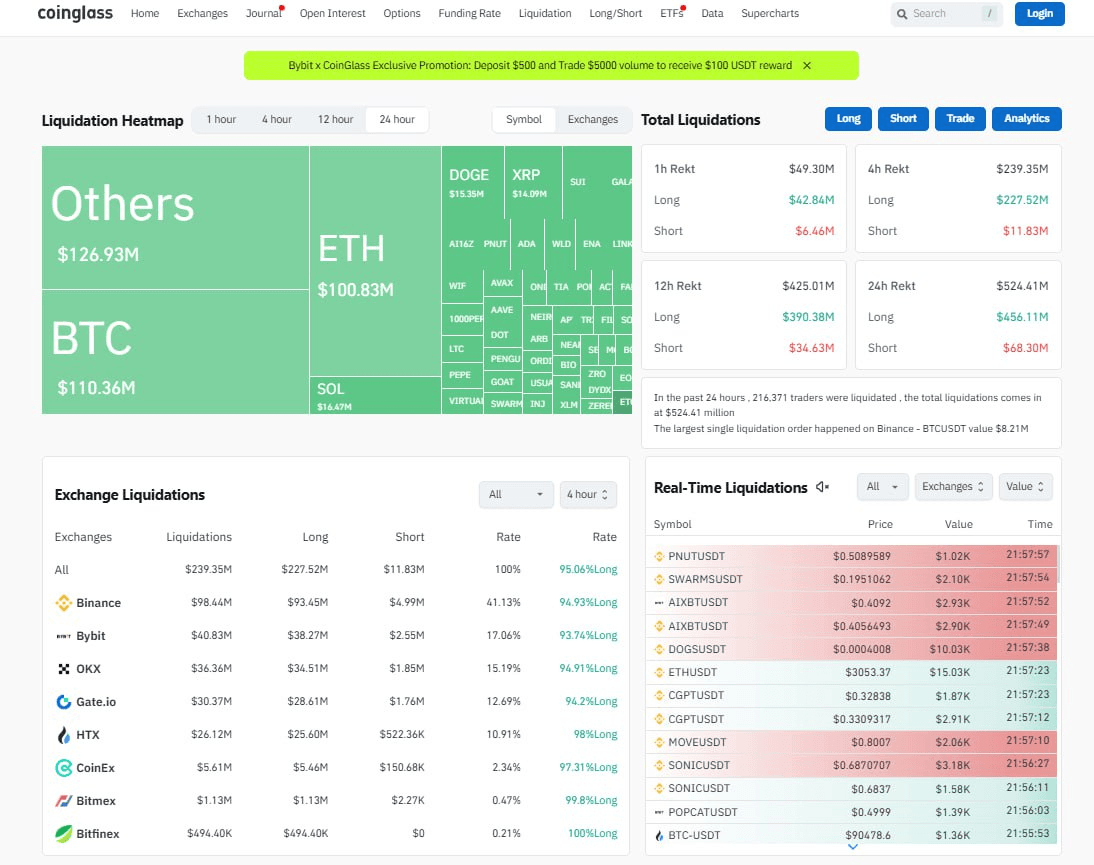This screenshot has width=1094, height=865.
Task: Open the Value dropdown
Action: (x=1025, y=486)
